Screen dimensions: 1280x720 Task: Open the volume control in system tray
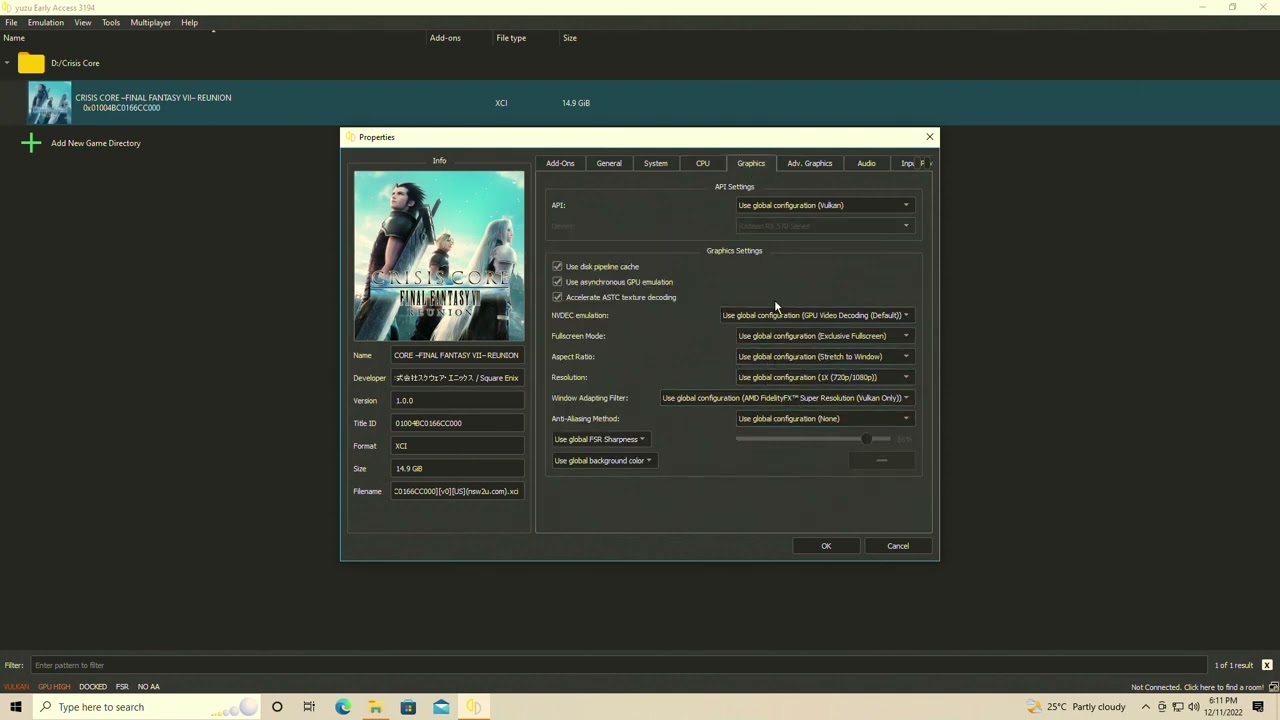coord(1194,707)
